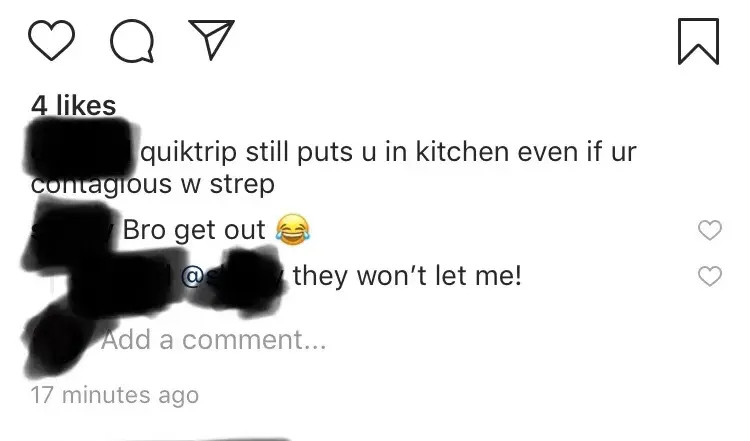The width and height of the screenshot is (750, 441).
Task: Save the post with the bookmark icon
Action: 698,41
